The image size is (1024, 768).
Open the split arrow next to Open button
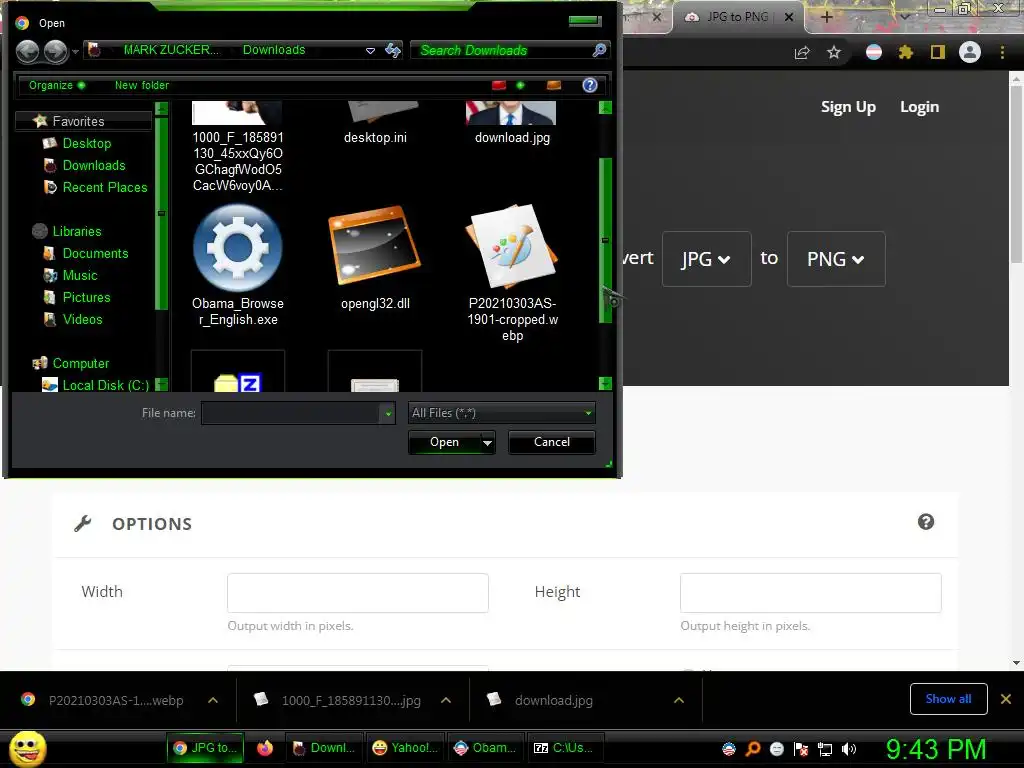487,443
